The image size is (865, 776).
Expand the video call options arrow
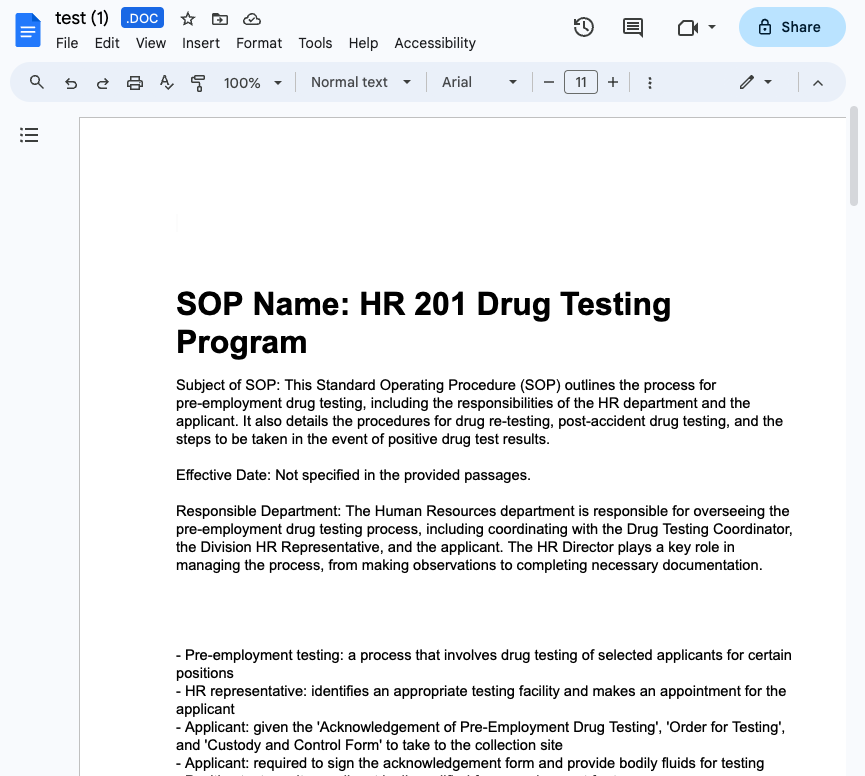(x=712, y=27)
